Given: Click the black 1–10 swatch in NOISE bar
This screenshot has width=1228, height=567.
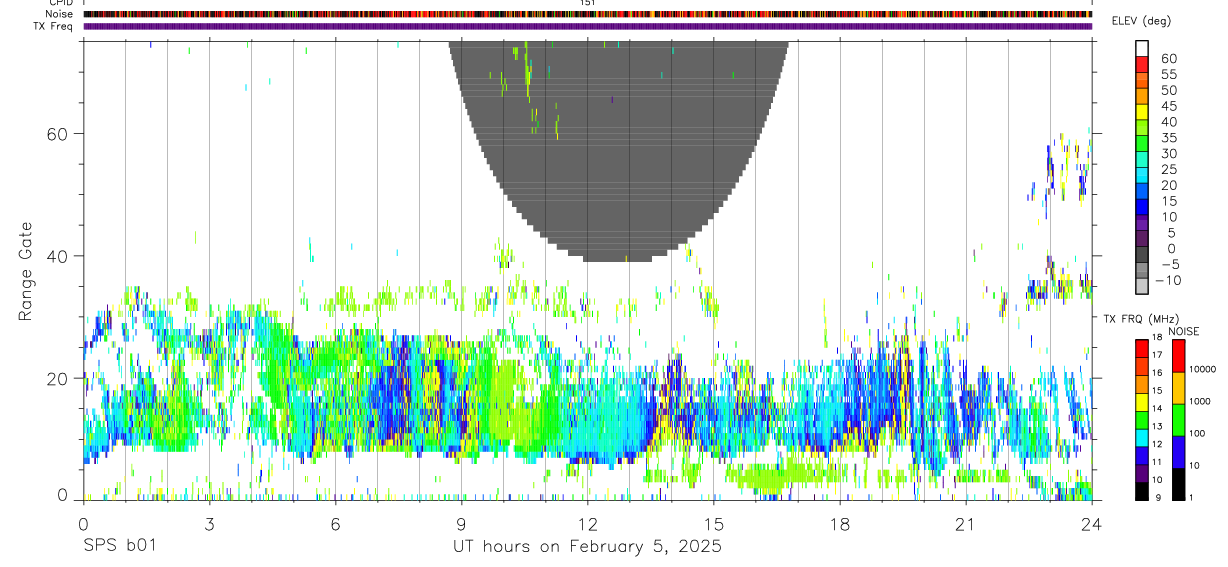Looking at the screenshot, I should [x=1178, y=483].
